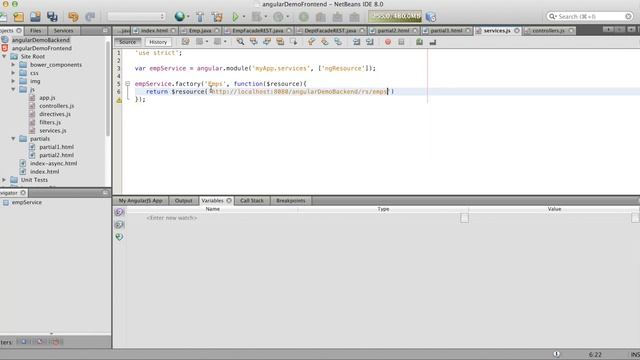Click the Clean and Build icon

coord(218,17)
